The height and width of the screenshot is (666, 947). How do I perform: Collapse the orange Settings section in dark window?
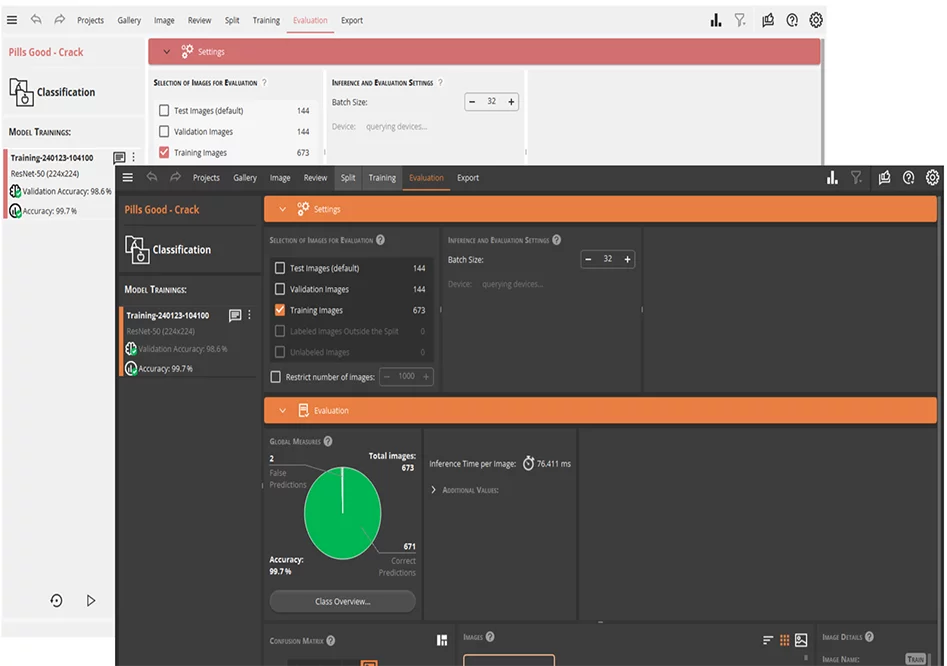282,210
